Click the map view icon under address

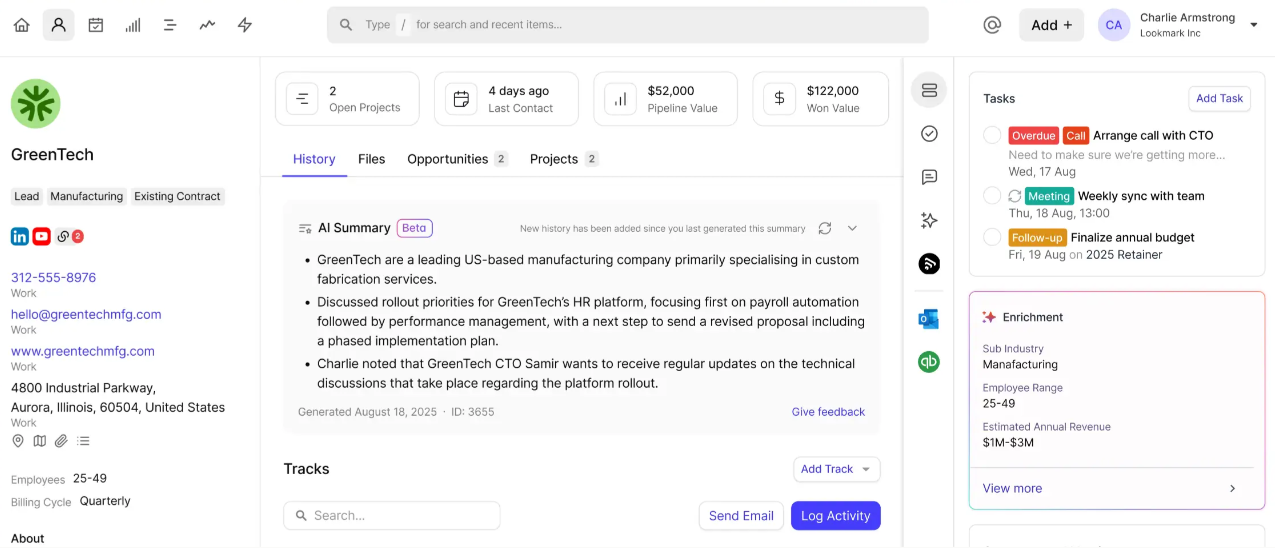40,441
